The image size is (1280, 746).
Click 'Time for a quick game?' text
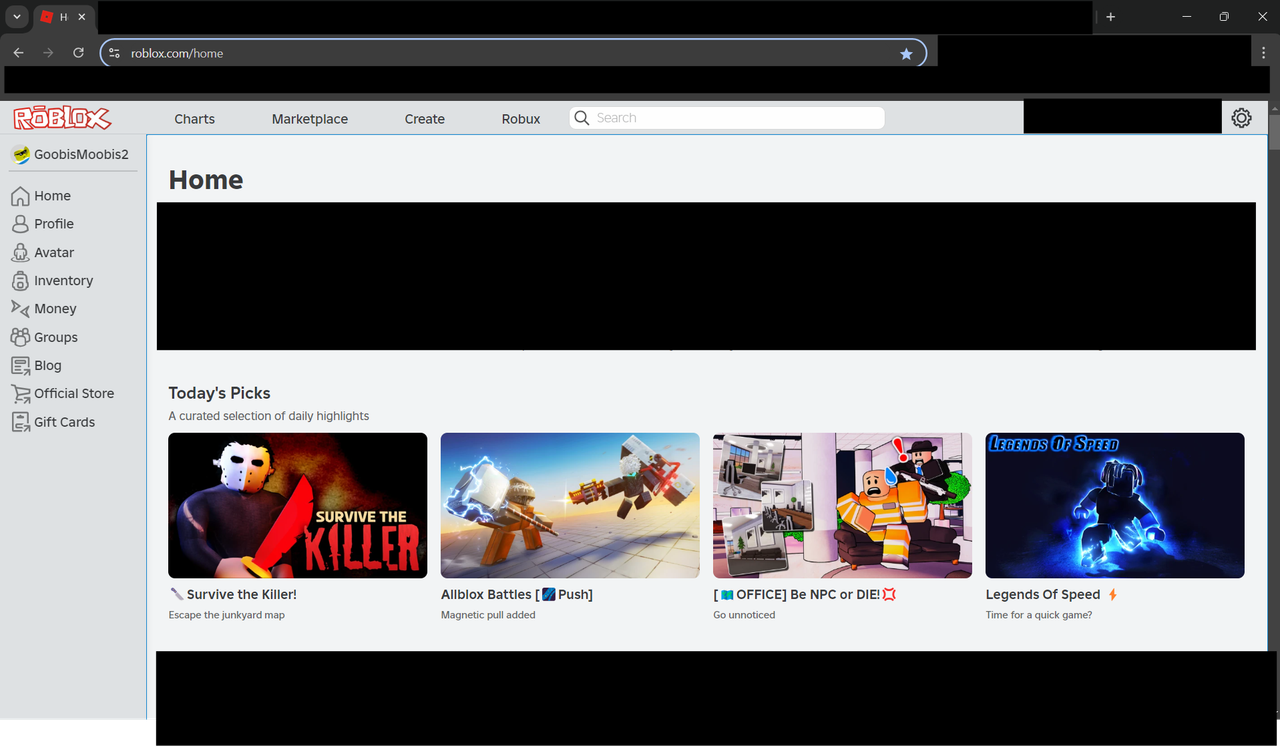tap(1039, 615)
